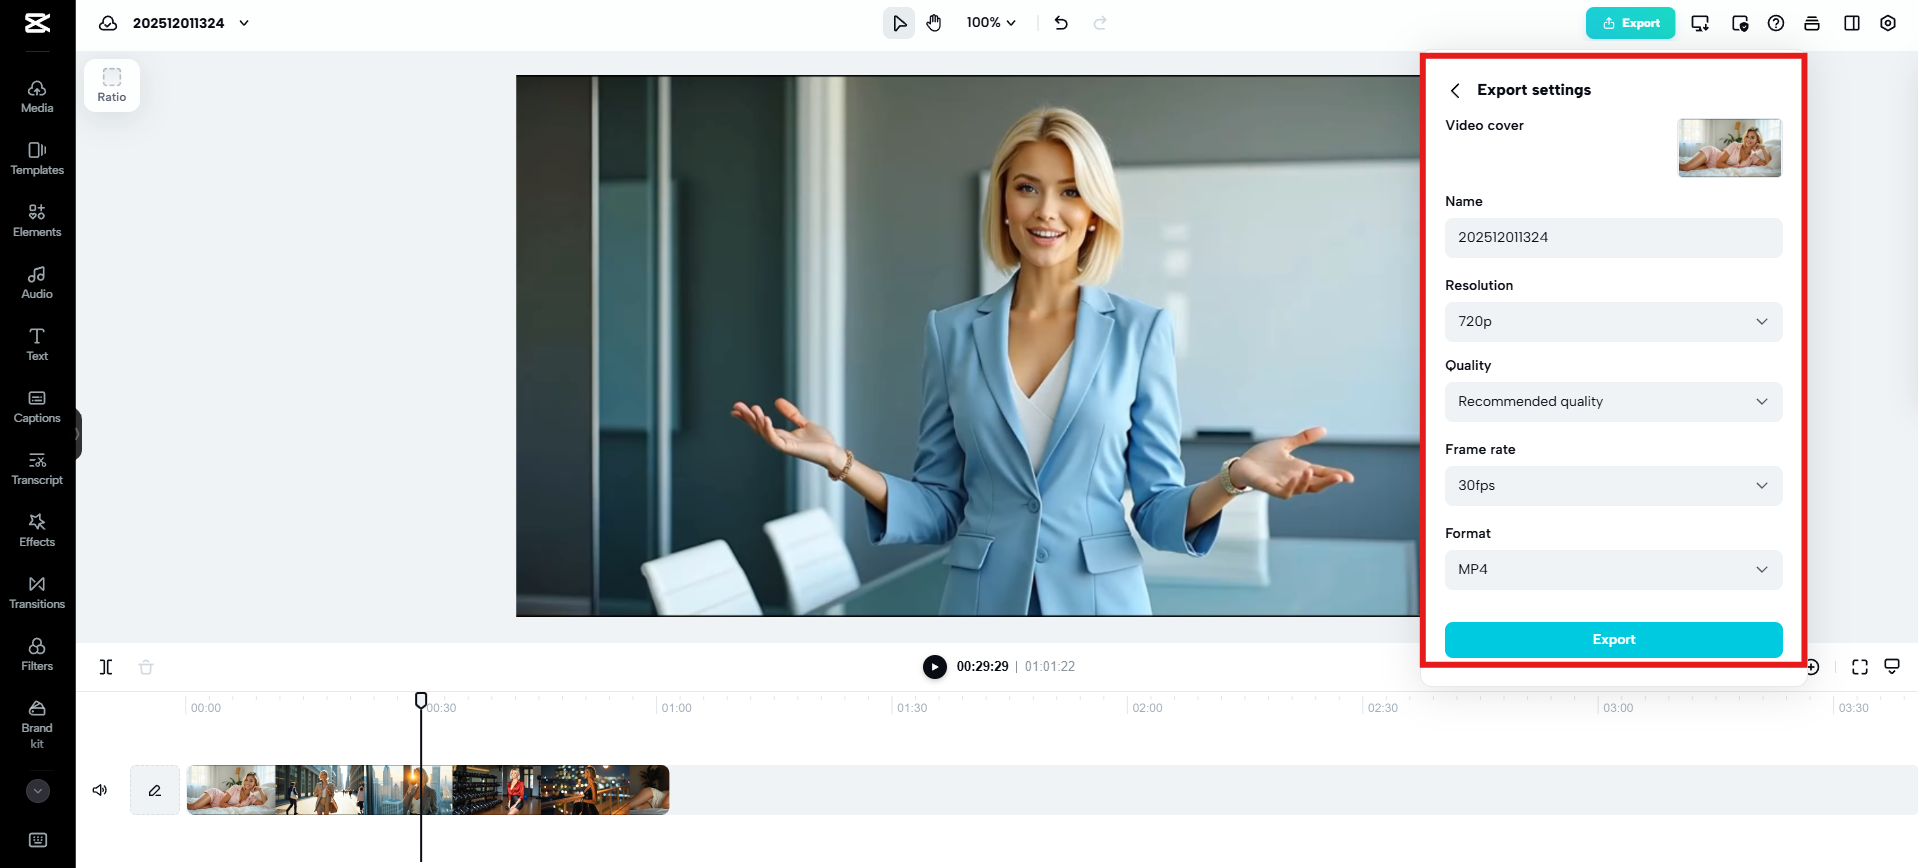Expand the Format MP4 dropdown

tap(1612, 570)
